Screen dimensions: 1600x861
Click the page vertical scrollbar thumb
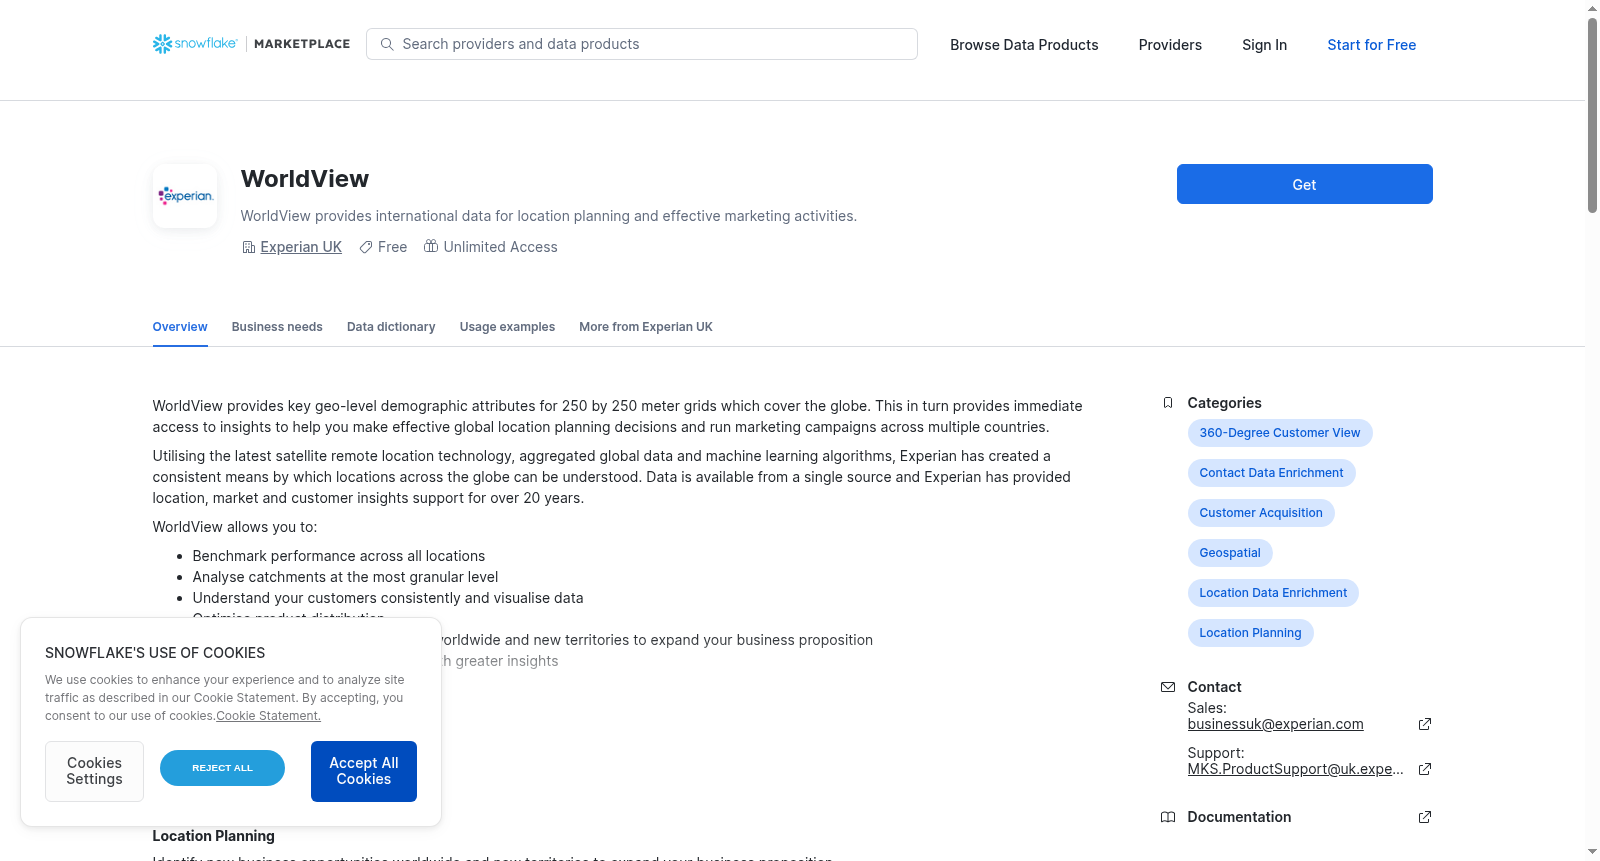point(1592,115)
